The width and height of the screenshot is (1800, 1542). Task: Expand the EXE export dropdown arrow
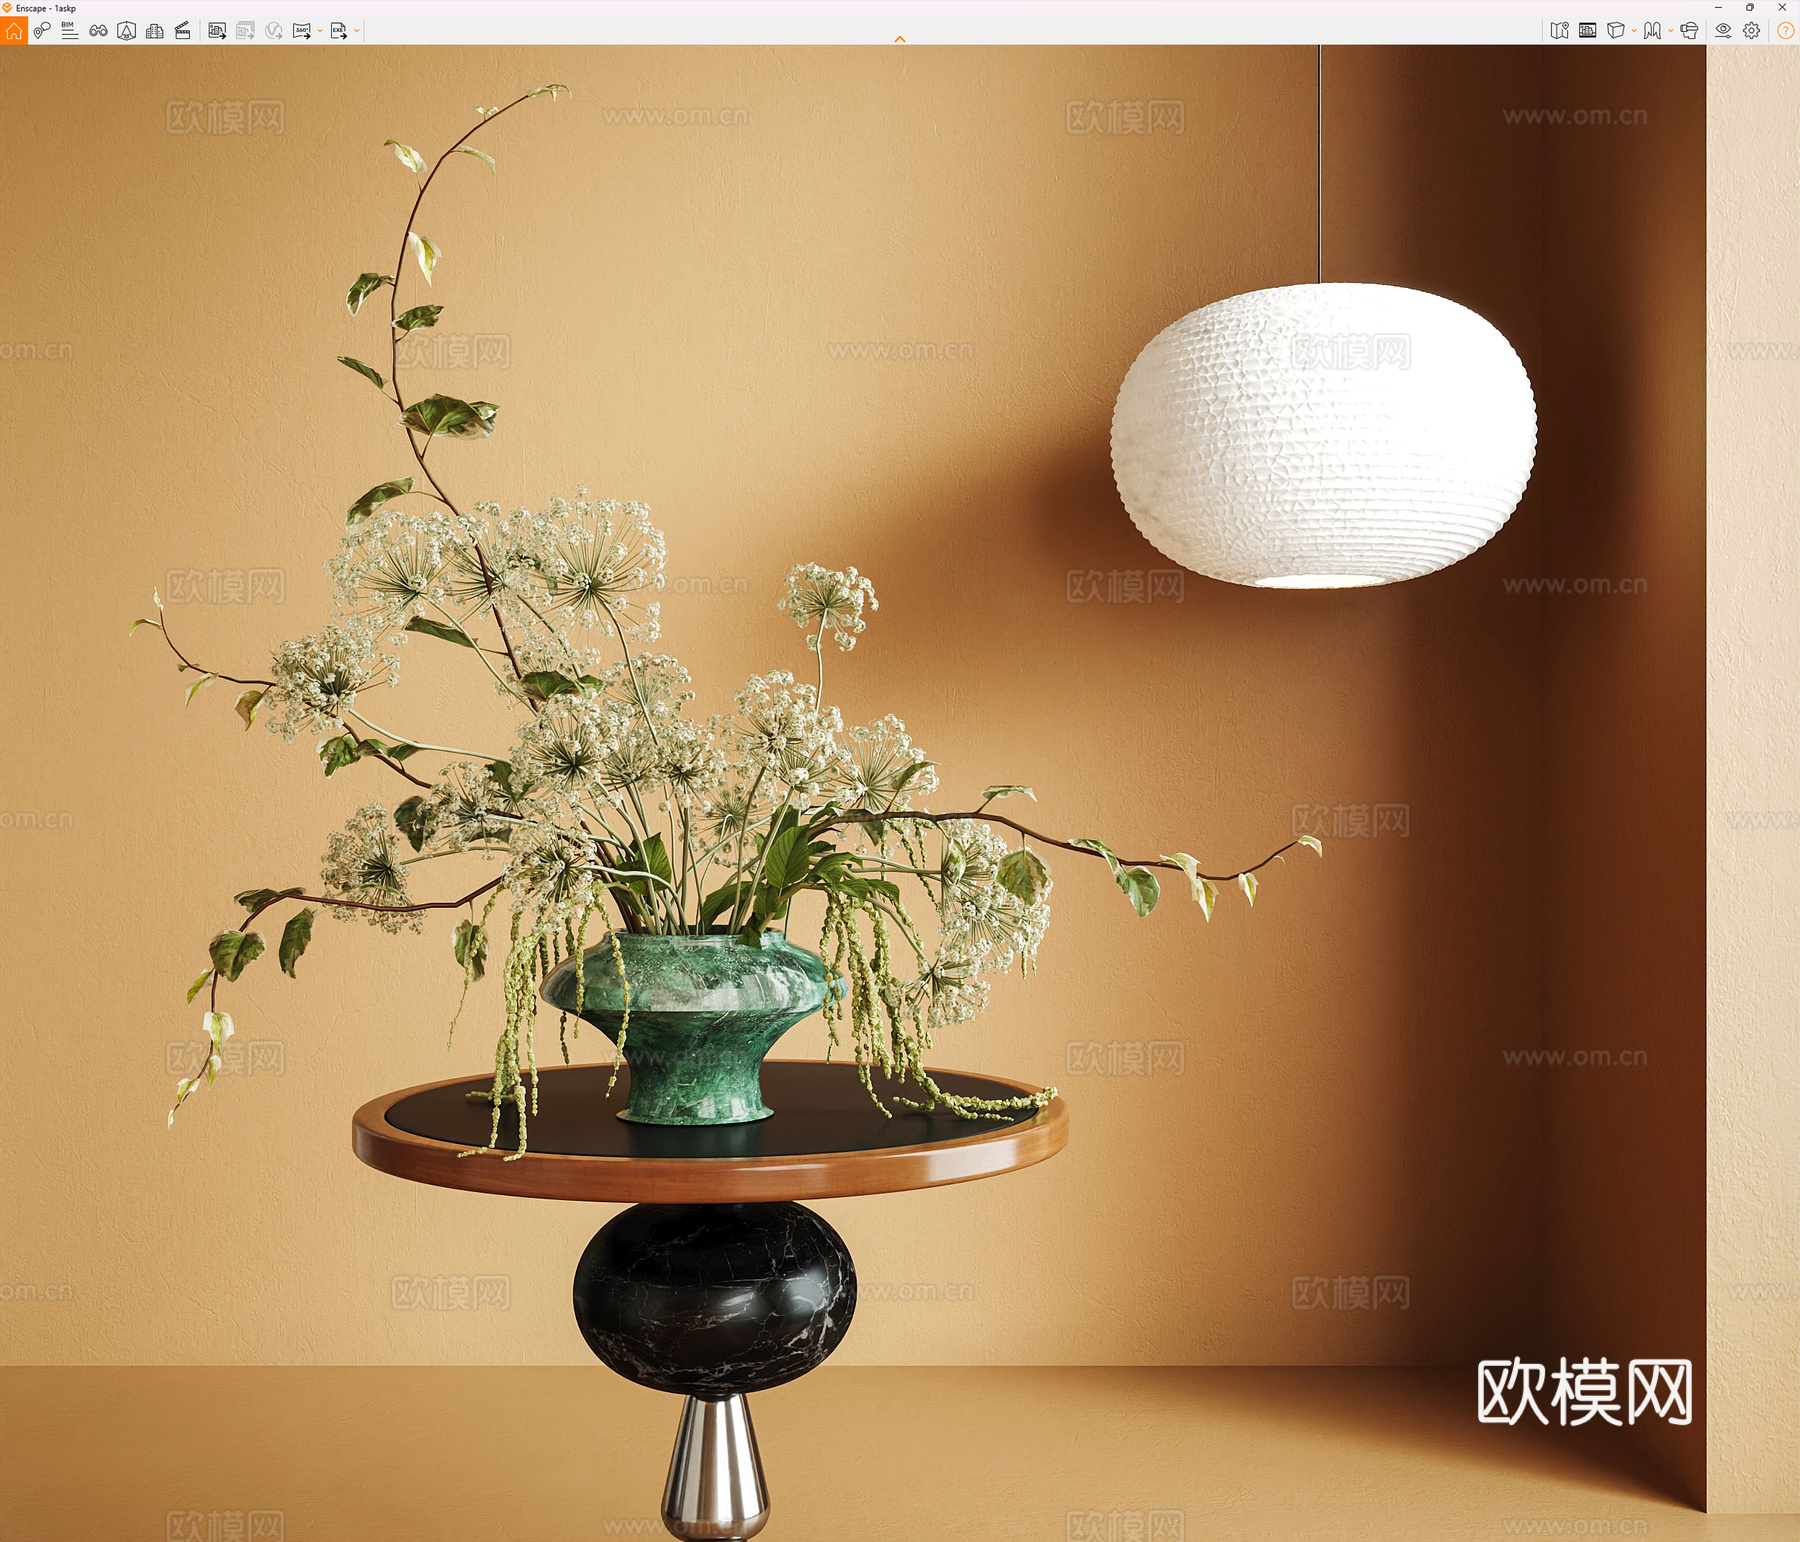357,31
